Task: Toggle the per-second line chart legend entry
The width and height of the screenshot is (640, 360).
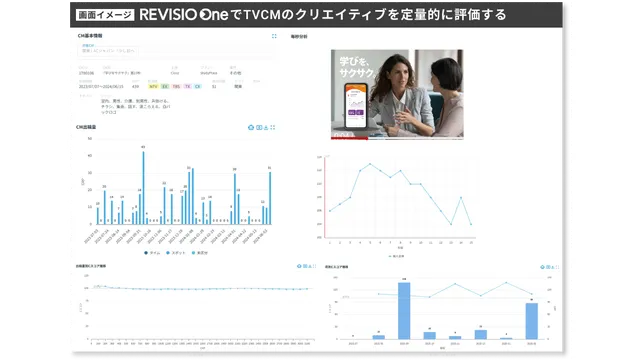Action: pyautogui.click(x=396, y=256)
